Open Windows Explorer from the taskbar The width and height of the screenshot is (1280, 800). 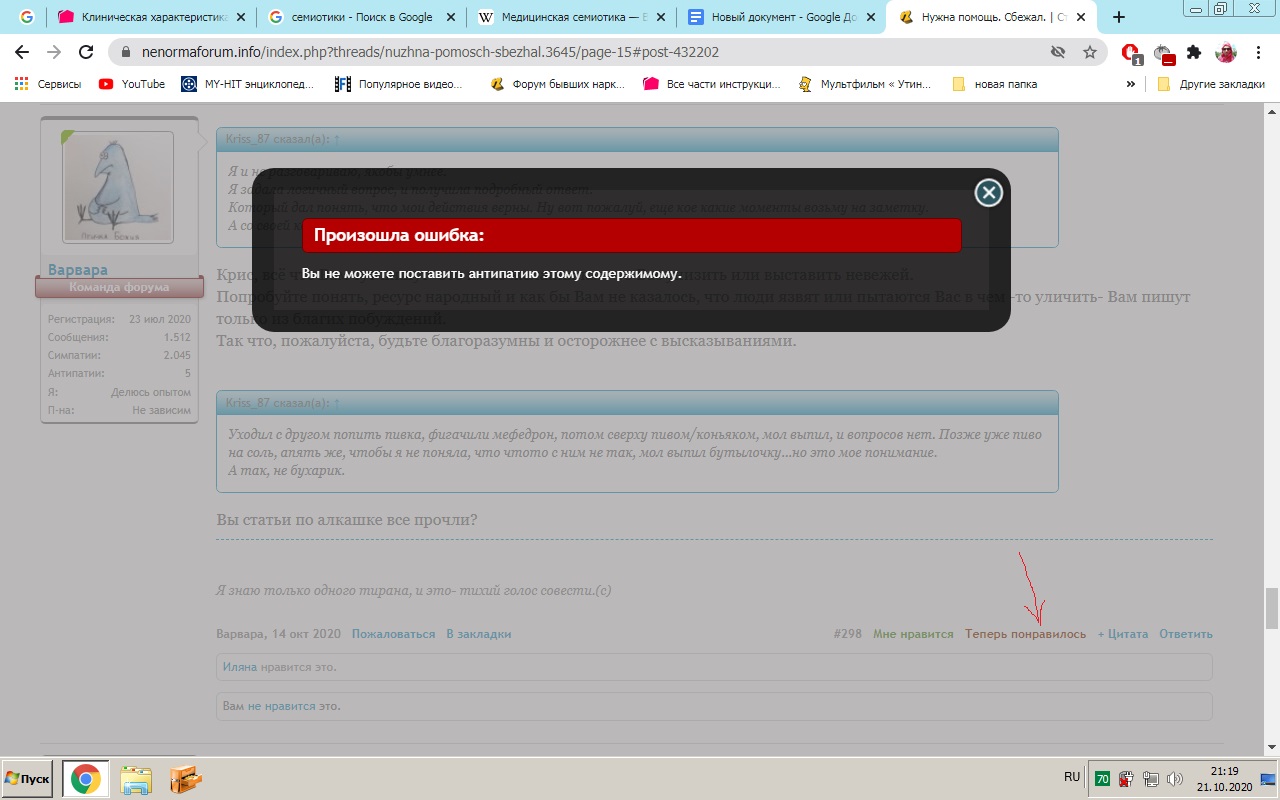pos(136,778)
